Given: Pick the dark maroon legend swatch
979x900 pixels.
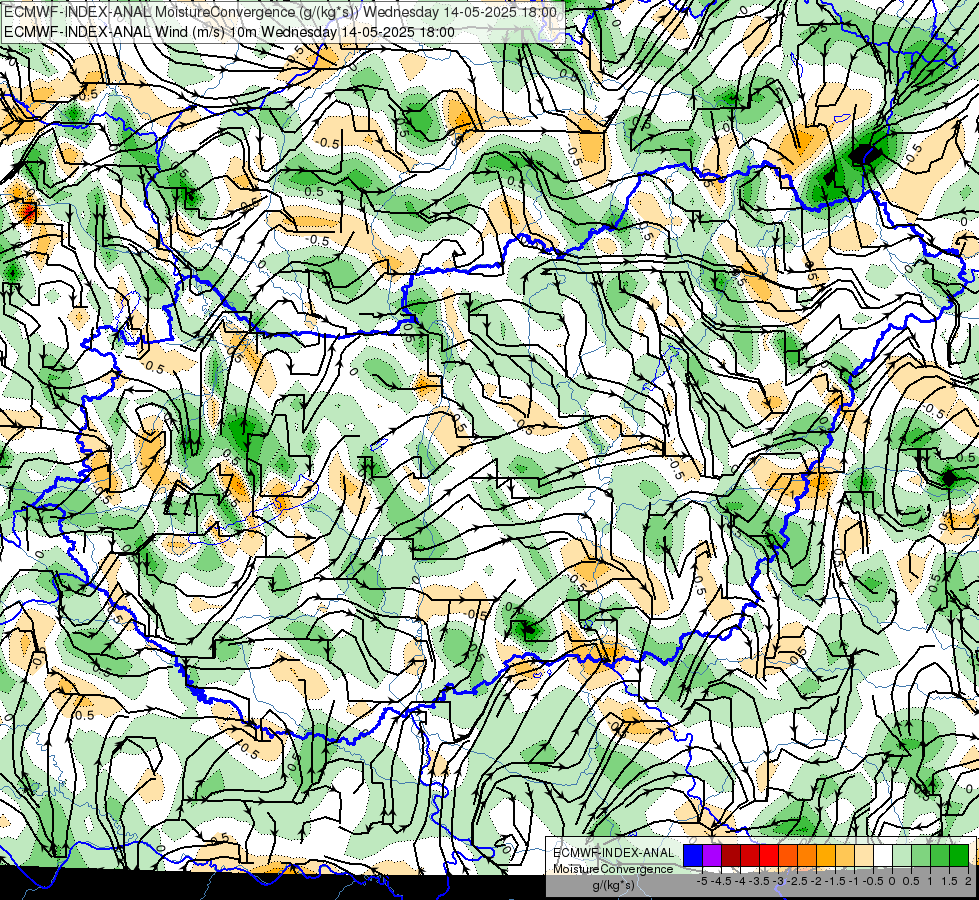Looking at the screenshot, I should 731,856.
